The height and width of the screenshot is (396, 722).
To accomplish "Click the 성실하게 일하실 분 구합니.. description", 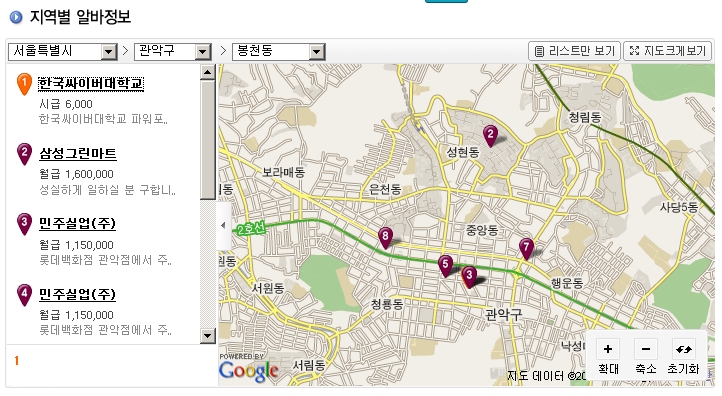I will tap(107, 190).
